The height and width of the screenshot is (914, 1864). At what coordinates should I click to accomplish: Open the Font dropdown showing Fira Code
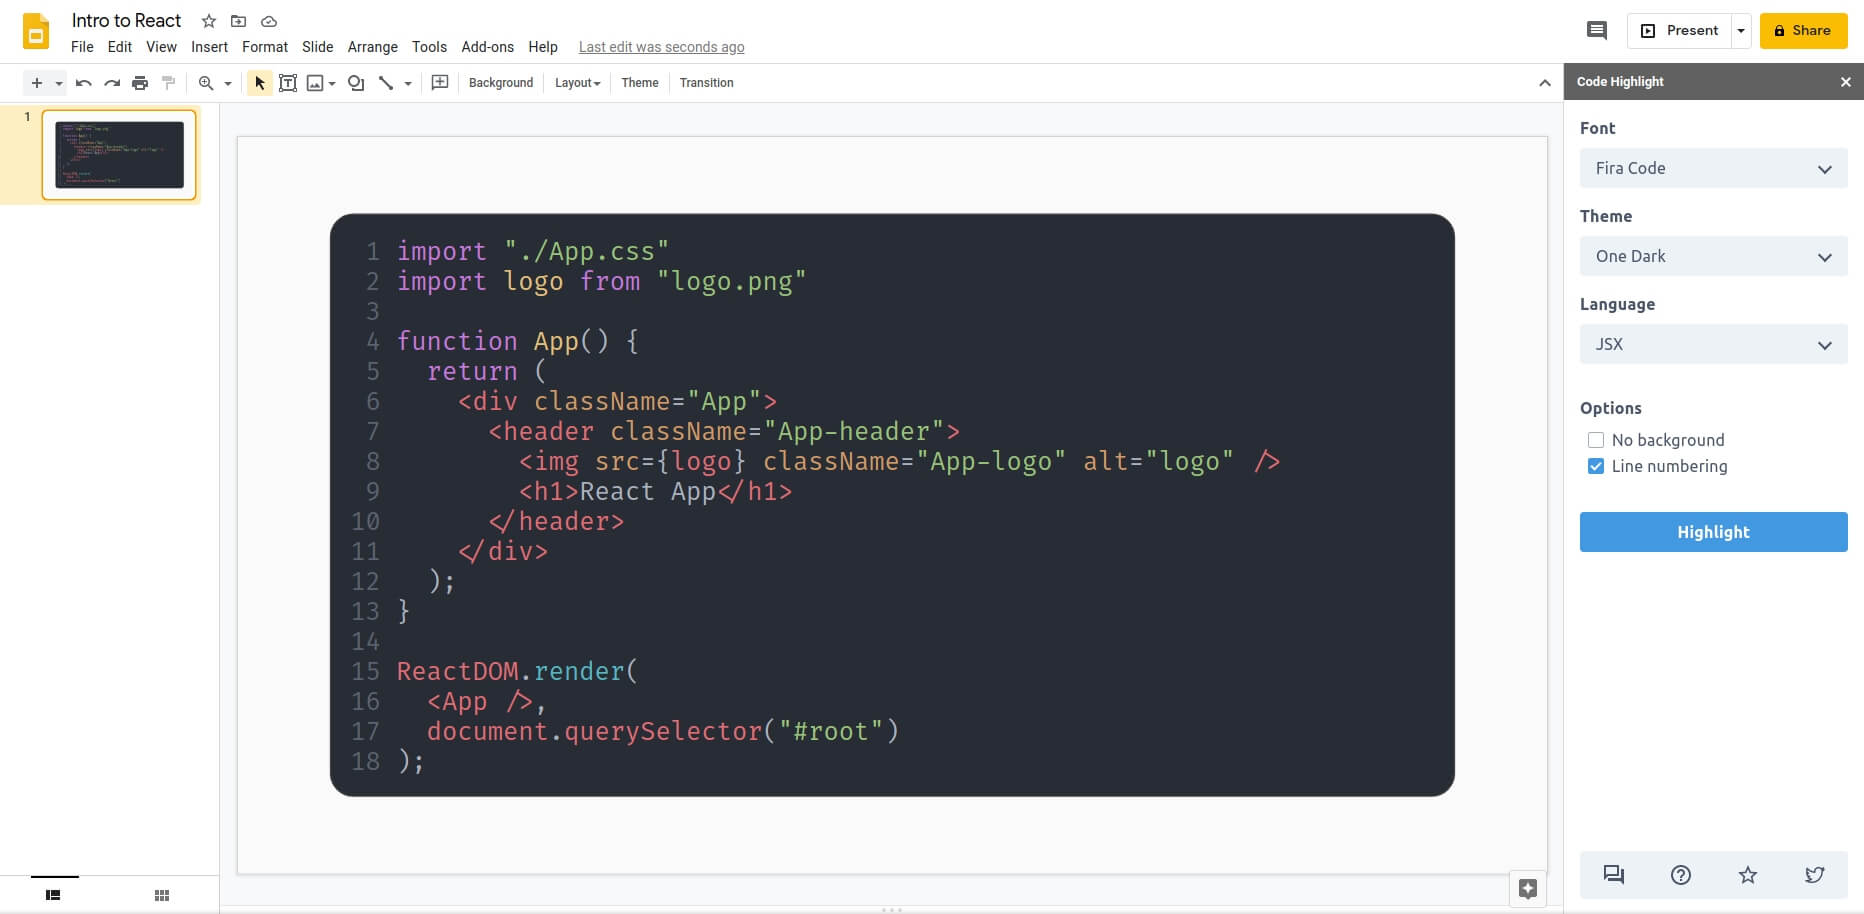(1713, 168)
